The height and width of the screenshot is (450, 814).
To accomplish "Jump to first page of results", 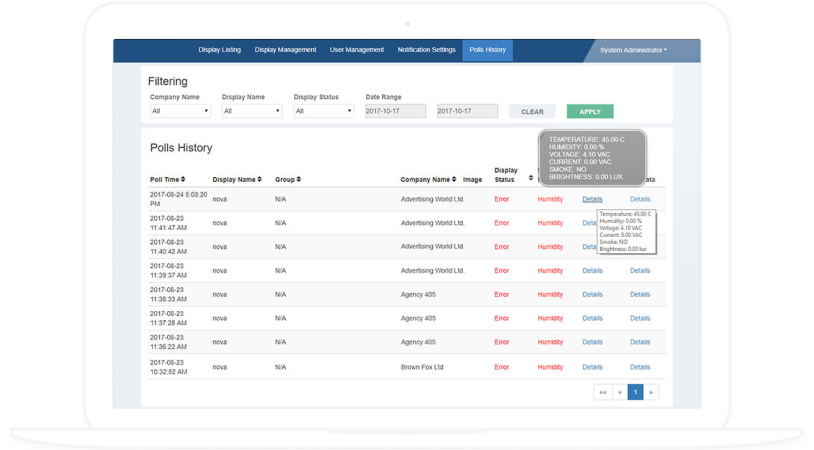I will tap(602, 392).
